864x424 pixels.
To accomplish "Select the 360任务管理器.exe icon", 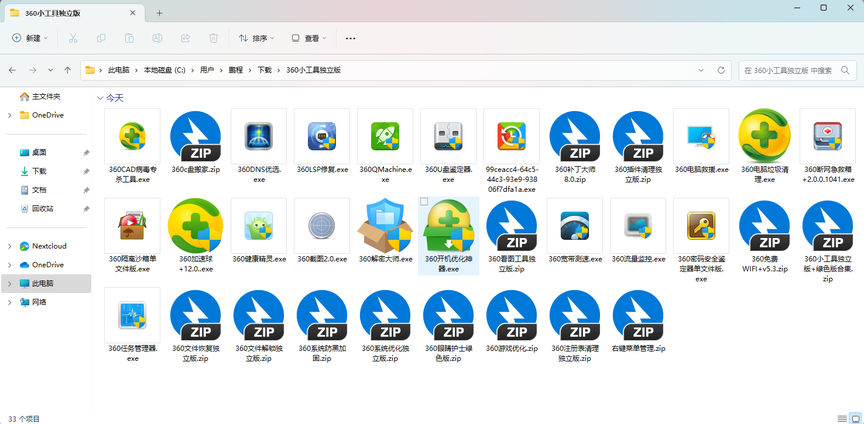I will click(x=132, y=315).
